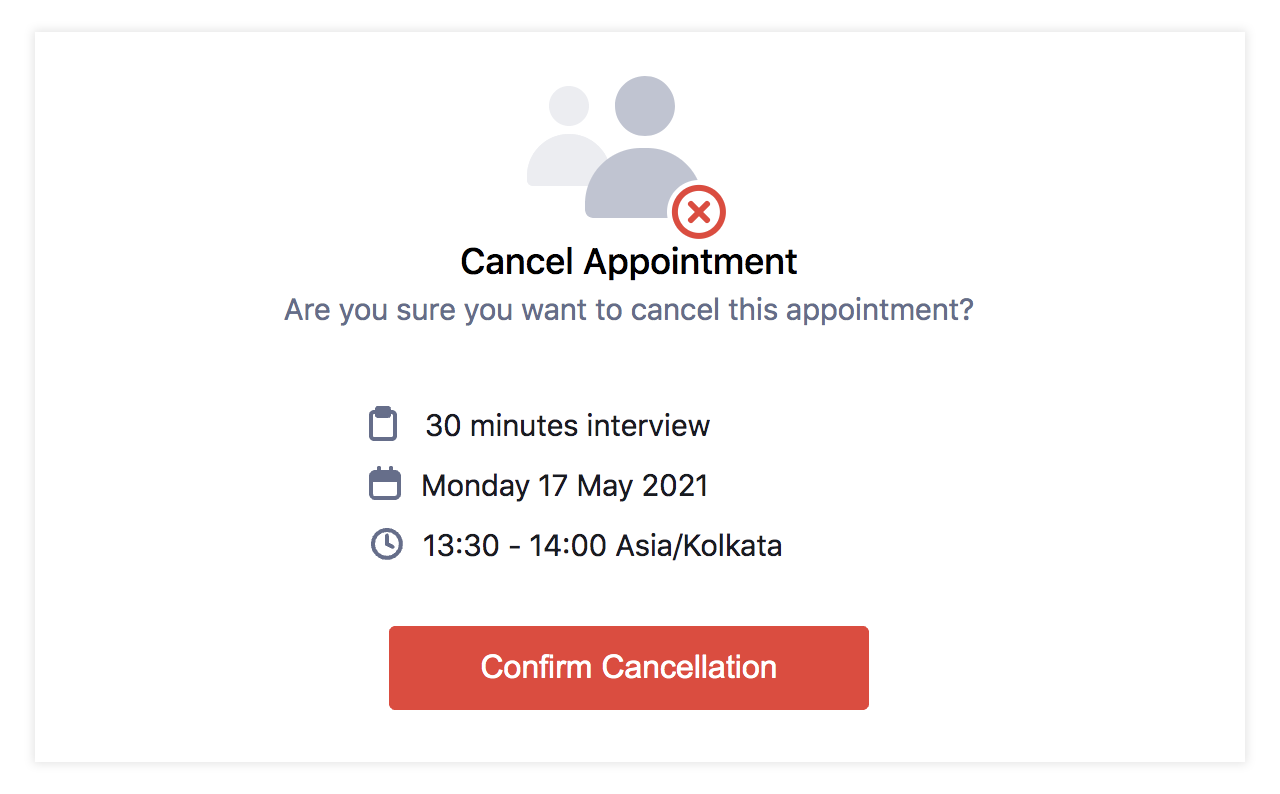The width and height of the screenshot is (1280, 794).
Task: Click the weekday "Monday" in the date
Action: click(475, 486)
